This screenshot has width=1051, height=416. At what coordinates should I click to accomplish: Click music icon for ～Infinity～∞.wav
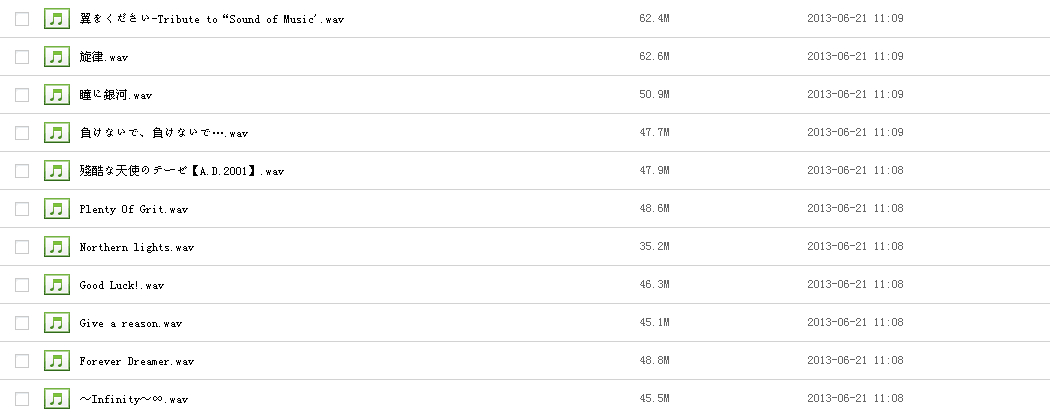(x=56, y=399)
